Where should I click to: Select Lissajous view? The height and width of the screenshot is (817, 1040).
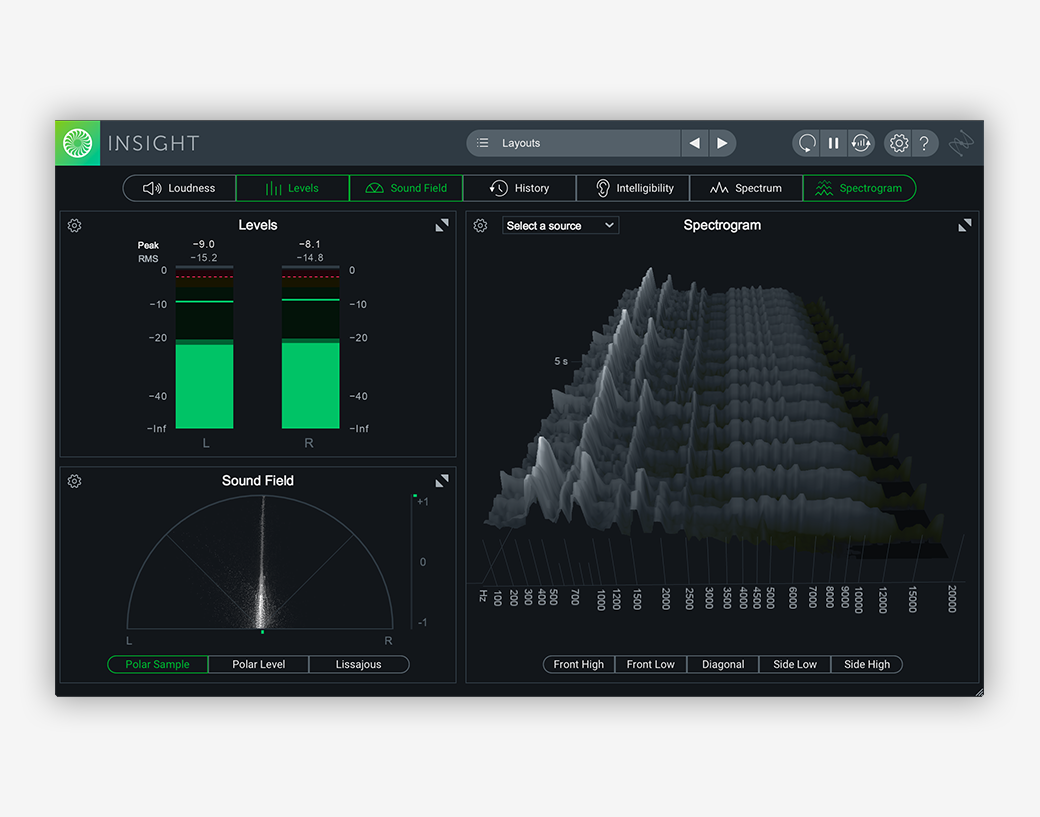[x=359, y=664]
